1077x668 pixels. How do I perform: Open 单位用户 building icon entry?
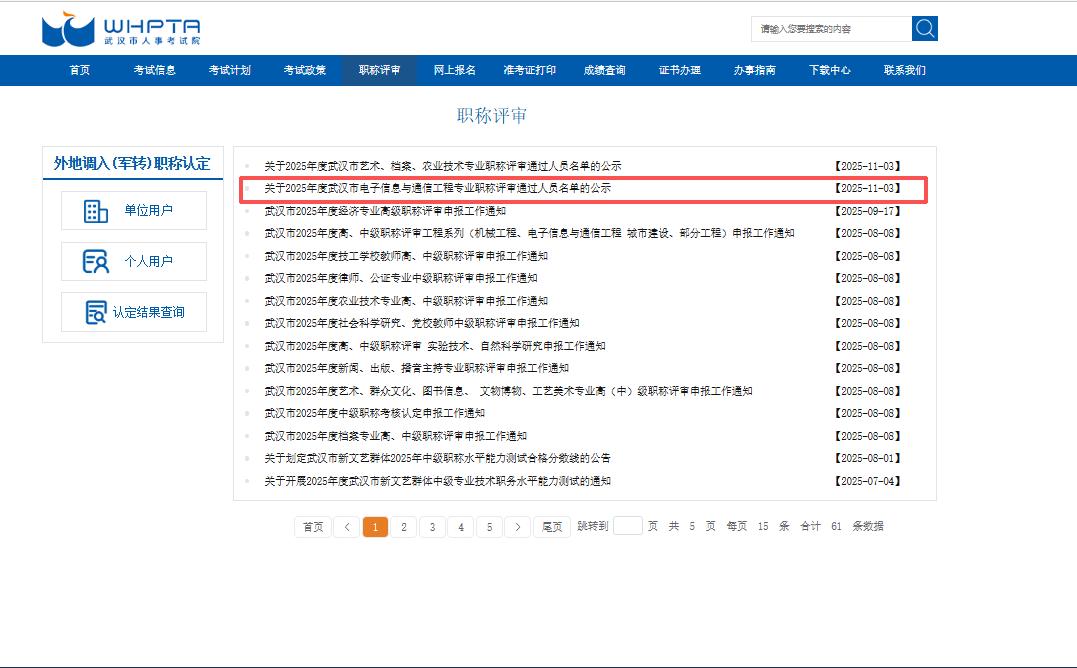tap(134, 211)
